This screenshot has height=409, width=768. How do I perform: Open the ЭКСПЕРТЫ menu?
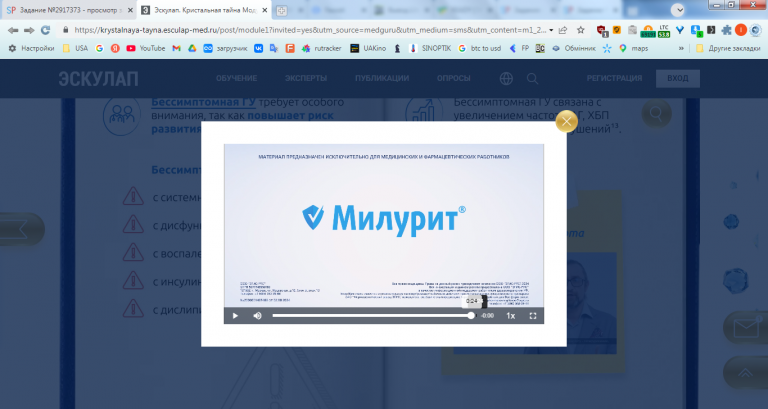(x=306, y=78)
